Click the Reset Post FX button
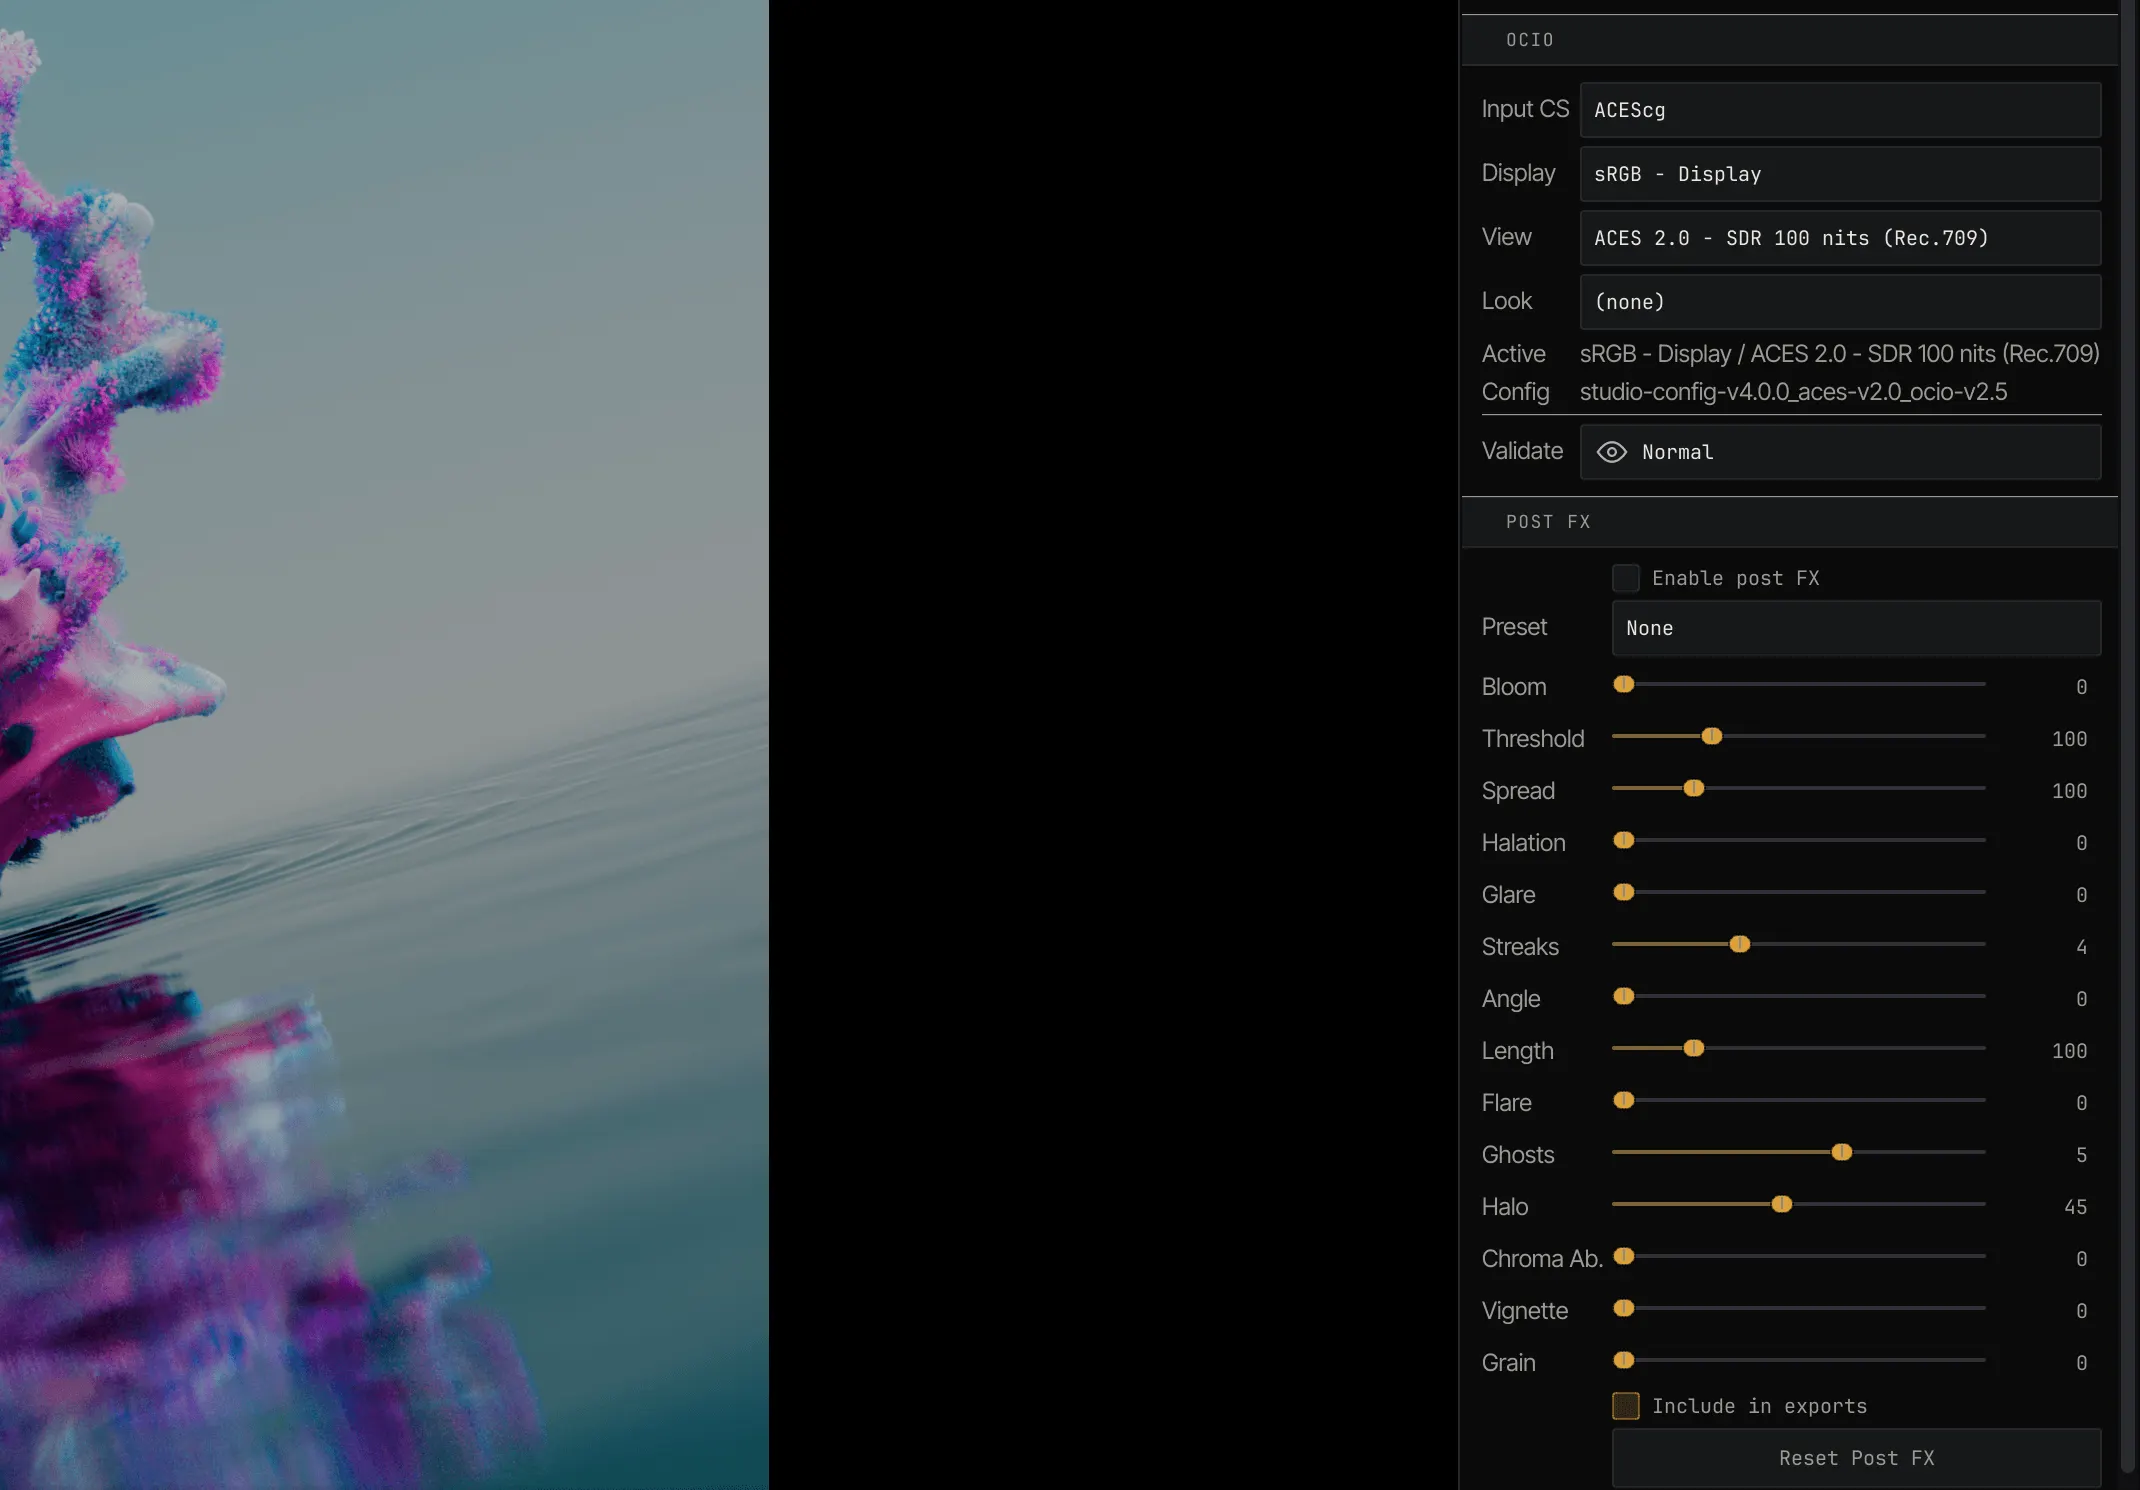Viewport: 2140px width, 1490px height. pyautogui.click(x=1856, y=1458)
